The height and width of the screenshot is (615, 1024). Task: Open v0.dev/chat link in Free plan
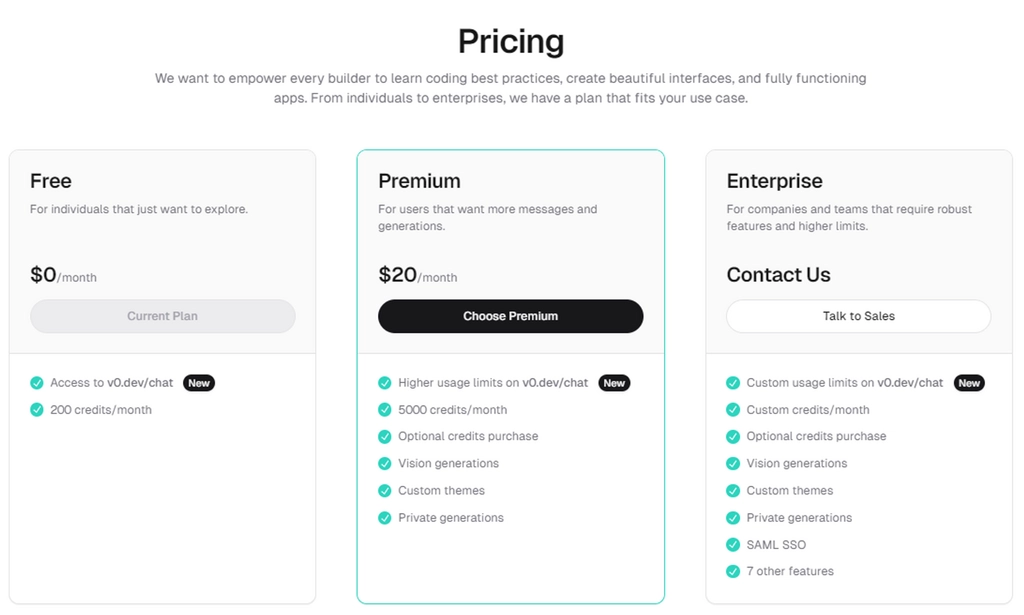[140, 383]
